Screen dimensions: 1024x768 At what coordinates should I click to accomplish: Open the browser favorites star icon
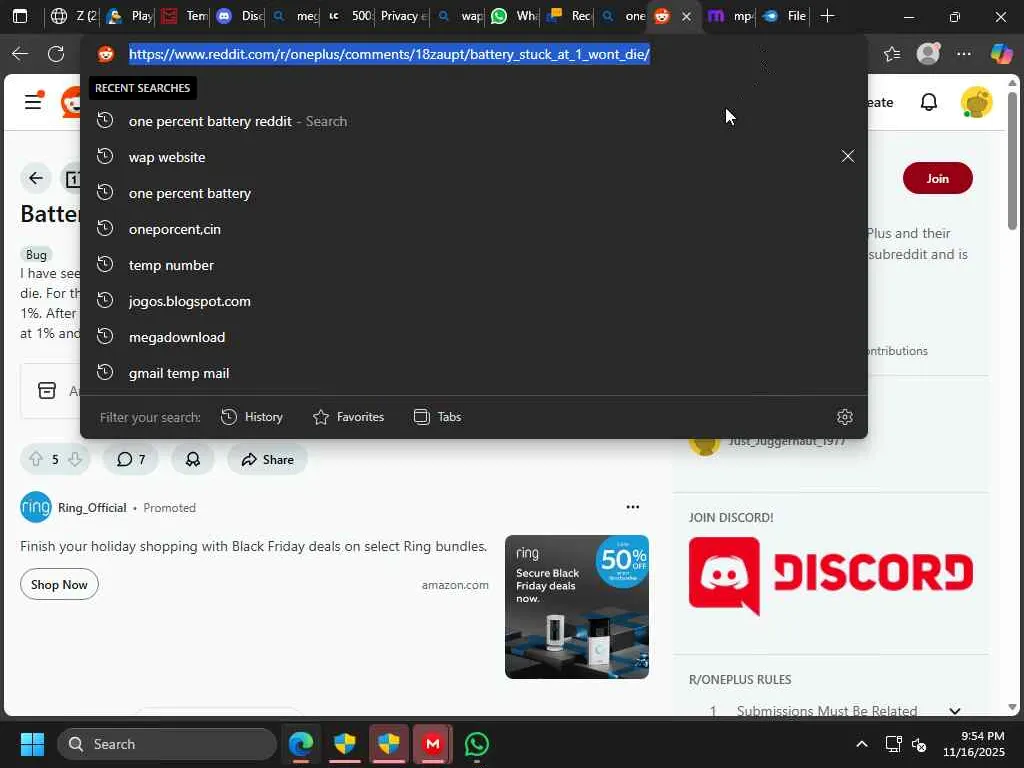[891, 54]
